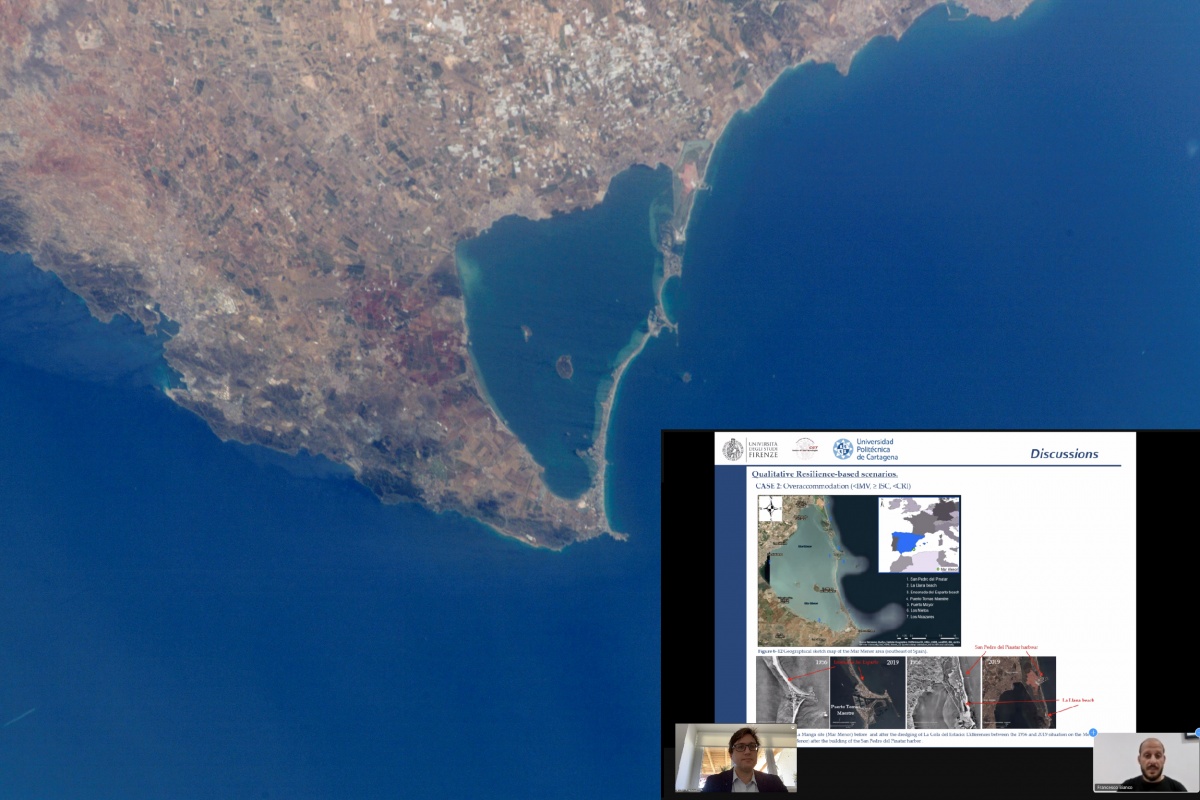Click the Università di Firenze logo
This screenshot has width=1200, height=800.
[748, 449]
